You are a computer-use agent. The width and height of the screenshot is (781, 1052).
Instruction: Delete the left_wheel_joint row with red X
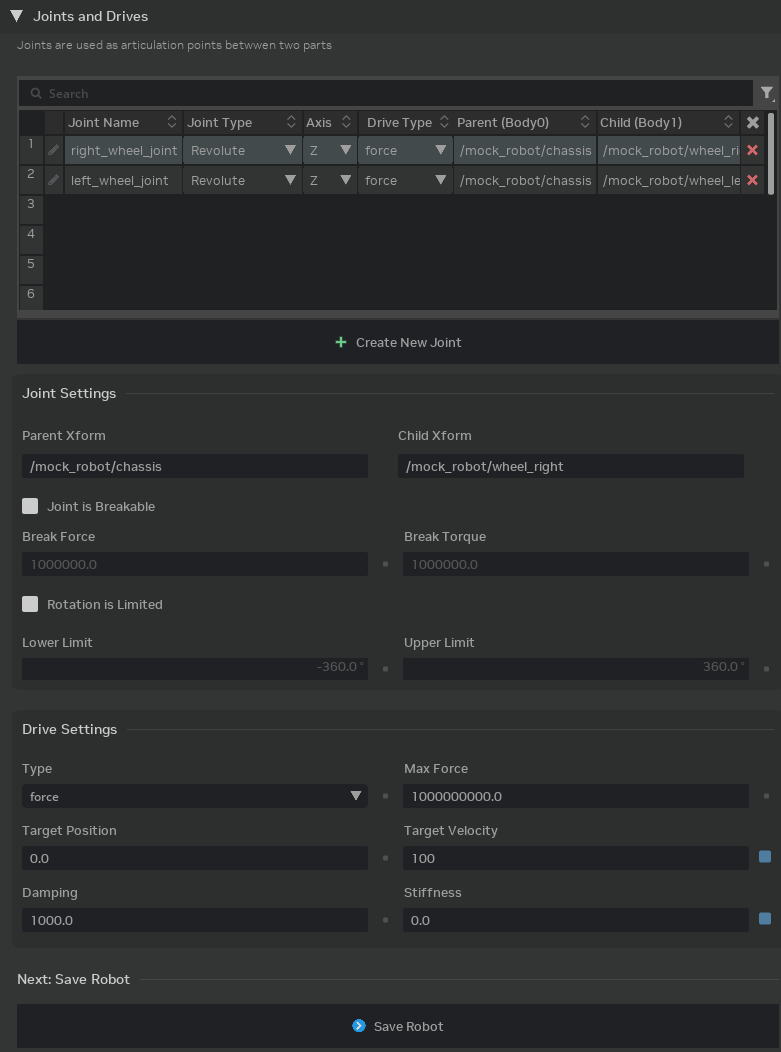coord(753,180)
